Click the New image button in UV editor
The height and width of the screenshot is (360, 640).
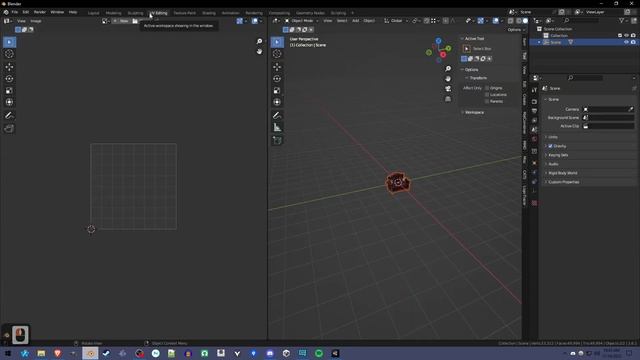point(121,21)
